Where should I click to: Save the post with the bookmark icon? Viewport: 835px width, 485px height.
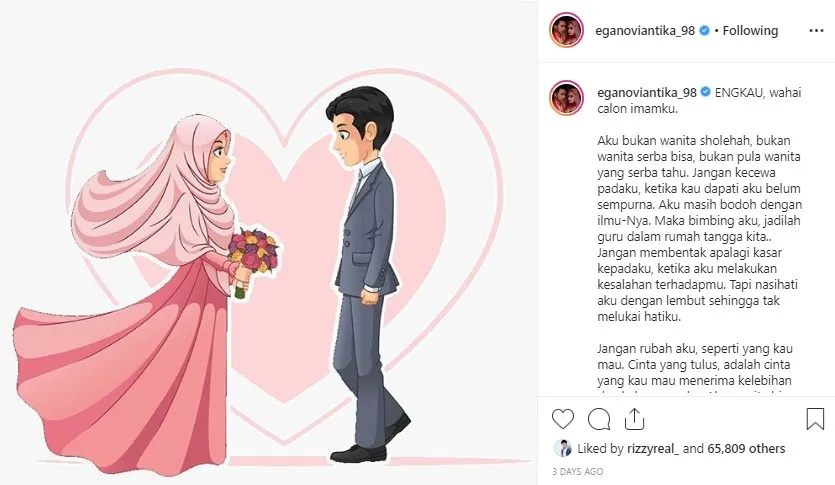coord(815,419)
